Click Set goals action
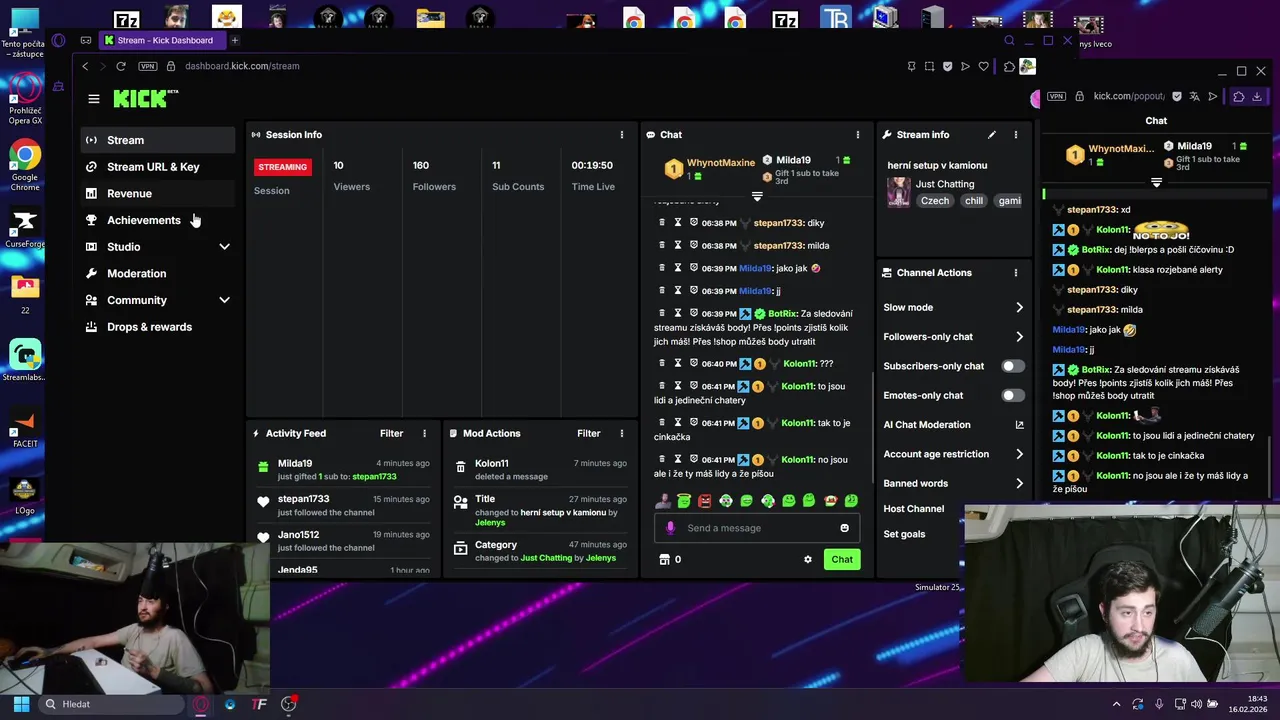The image size is (1280, 720). click(x=904, y=534)
